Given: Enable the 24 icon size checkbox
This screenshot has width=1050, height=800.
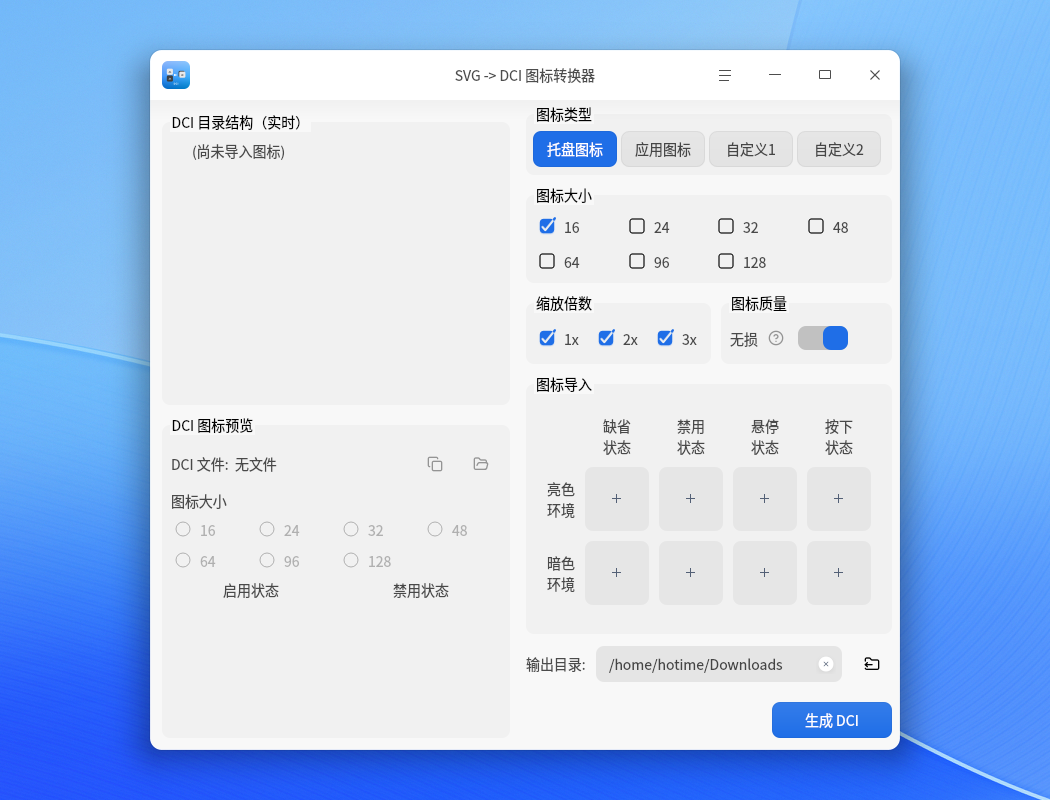Looking at the screenshot, I should 637,226.
